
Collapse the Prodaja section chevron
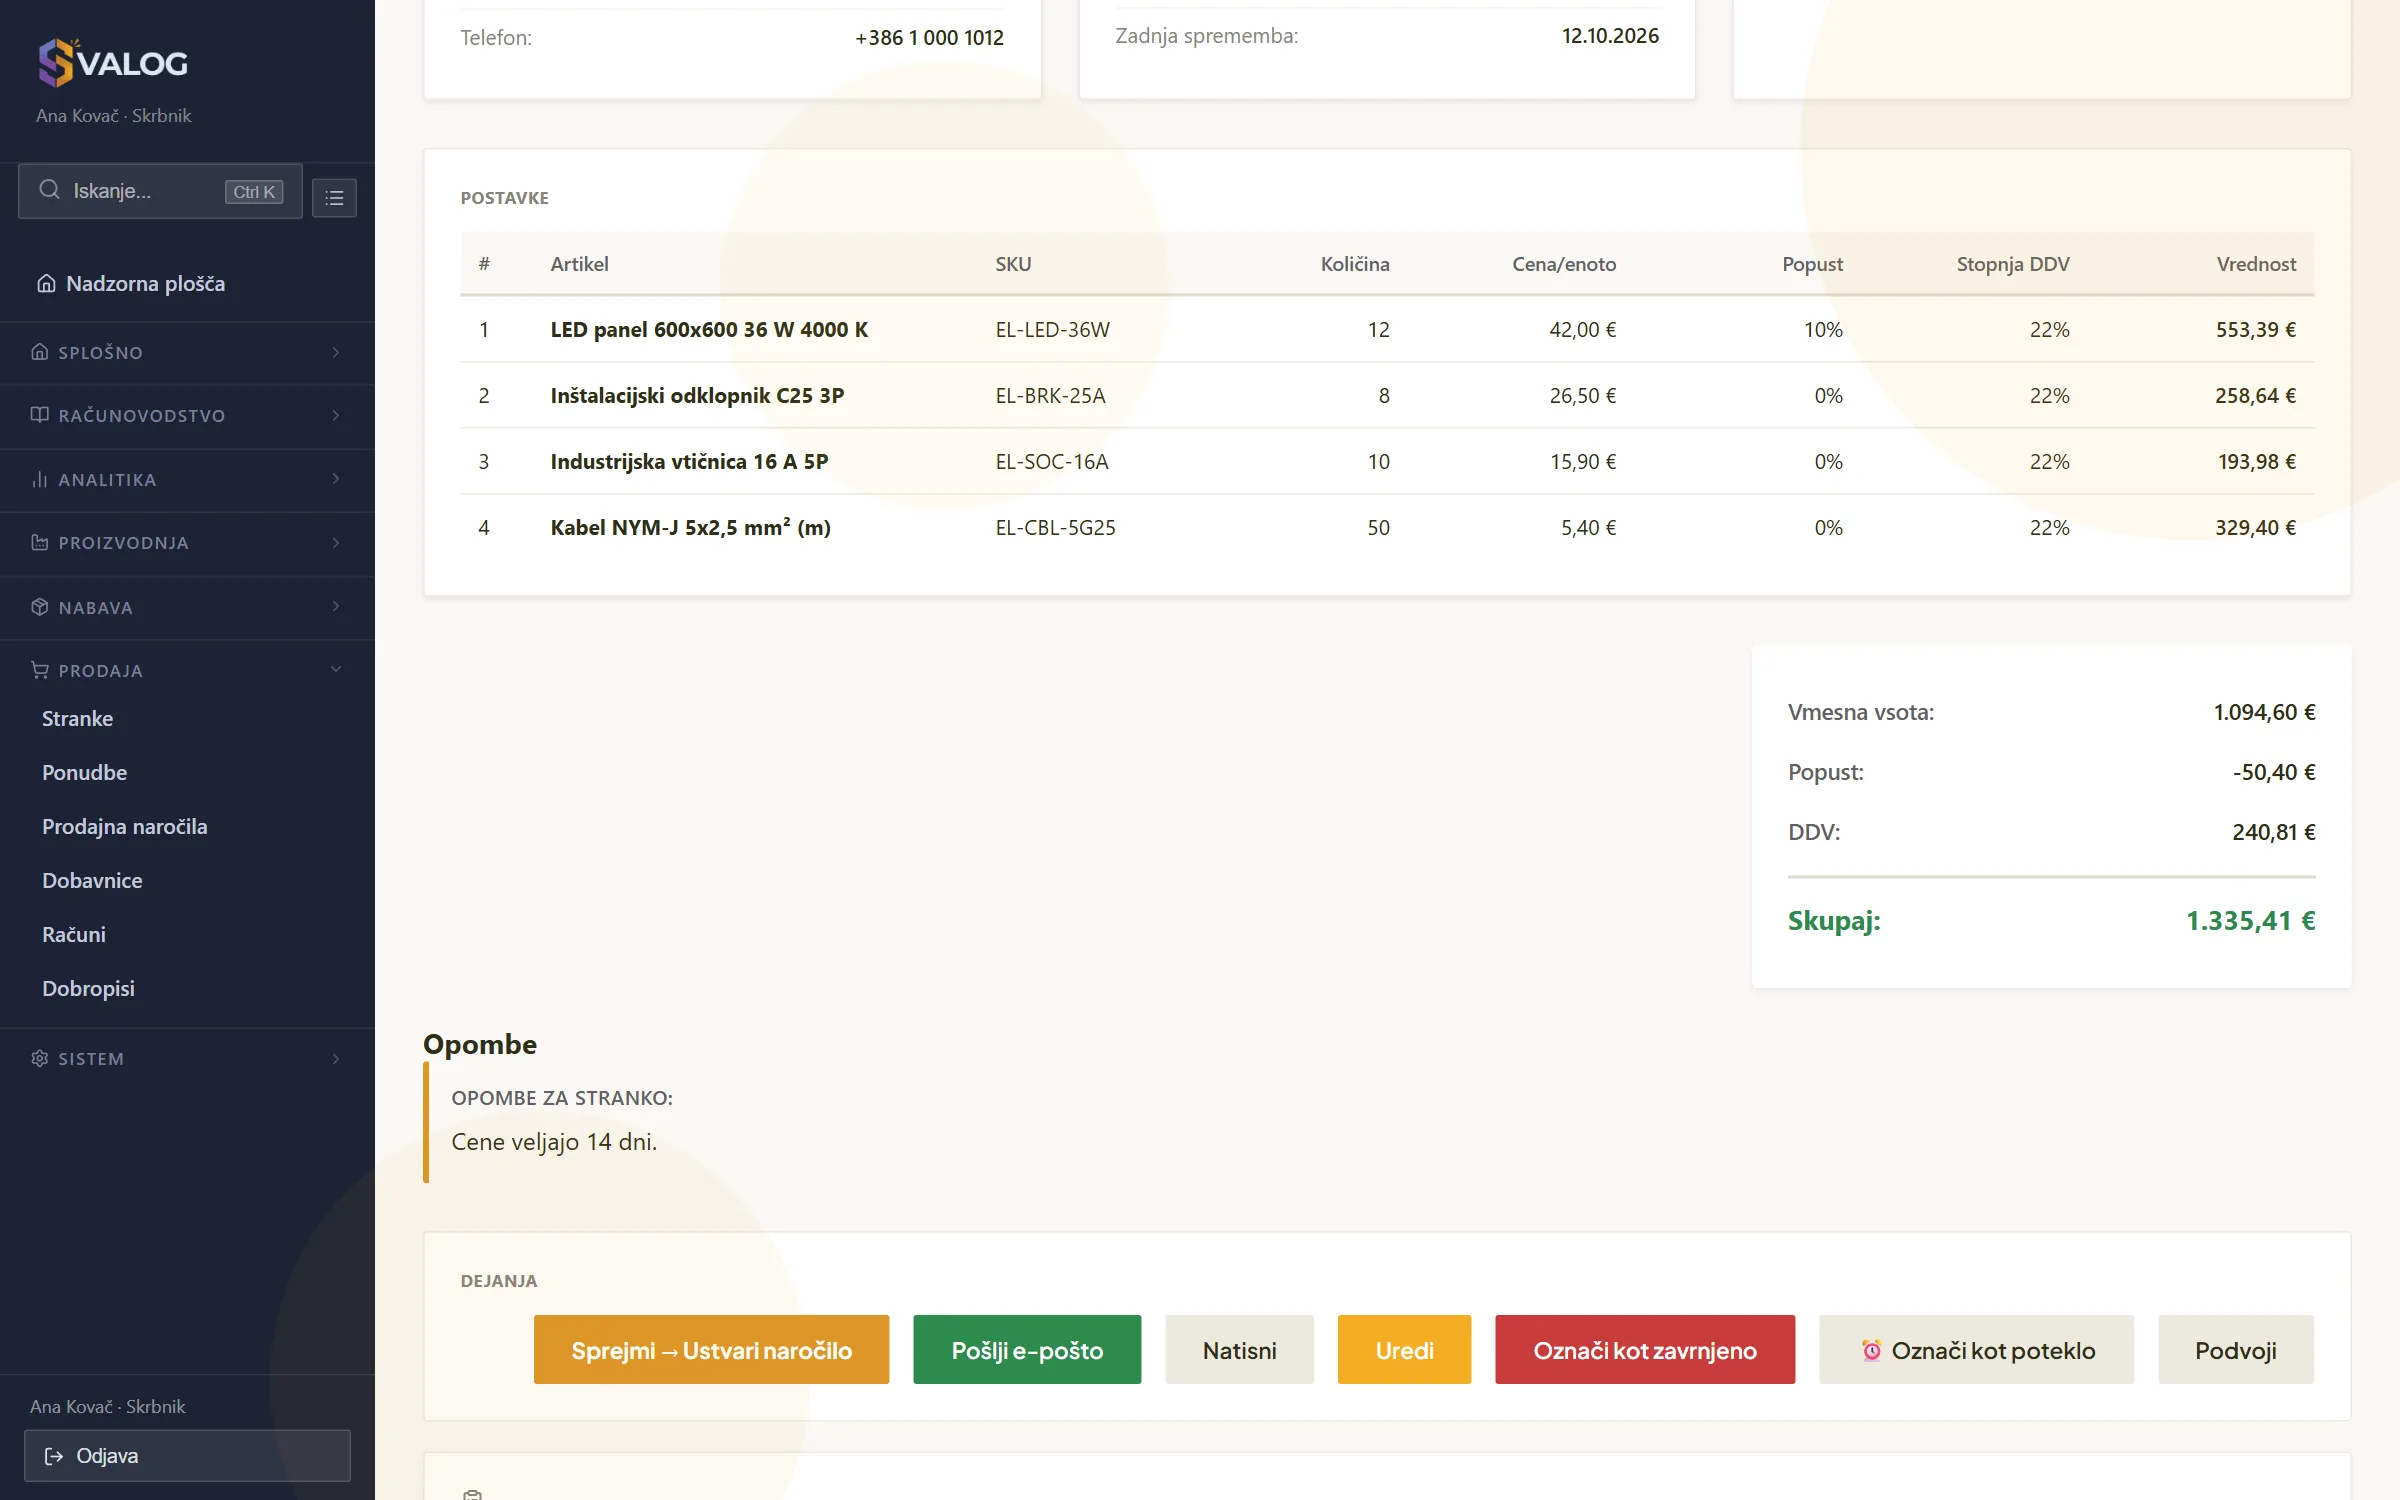336,670
